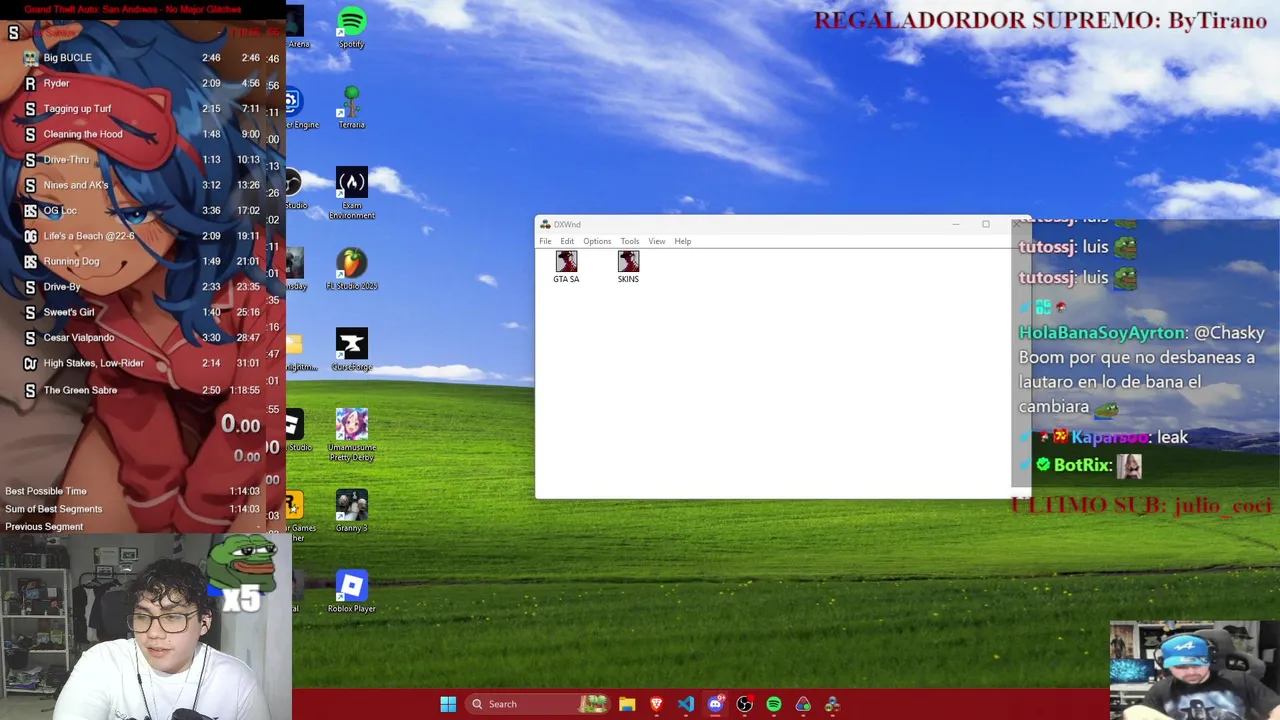Select the Granny 3 desktop shortcut
Viewport: 1280px width, 720px height.
pos(351,511)
